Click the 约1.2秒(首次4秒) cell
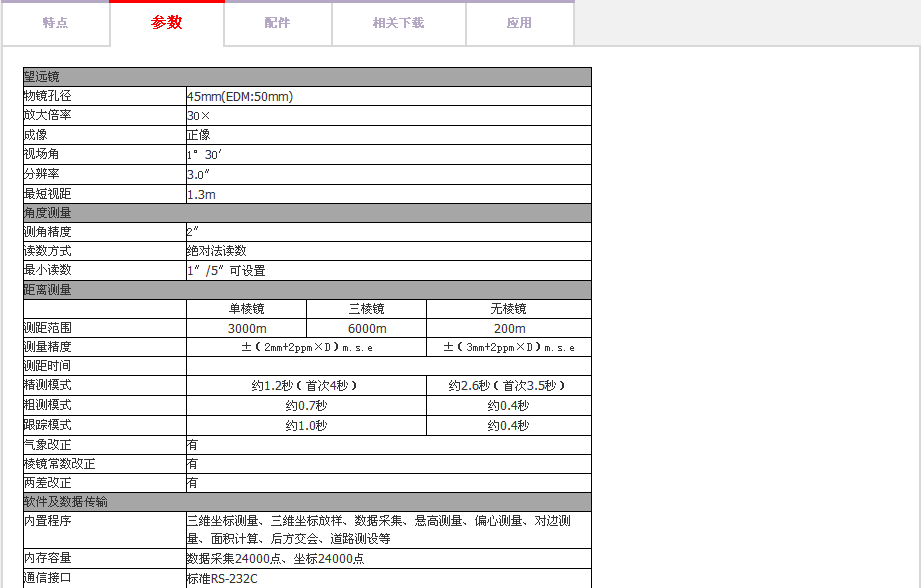The image size is (921, 588). [306, 386]
